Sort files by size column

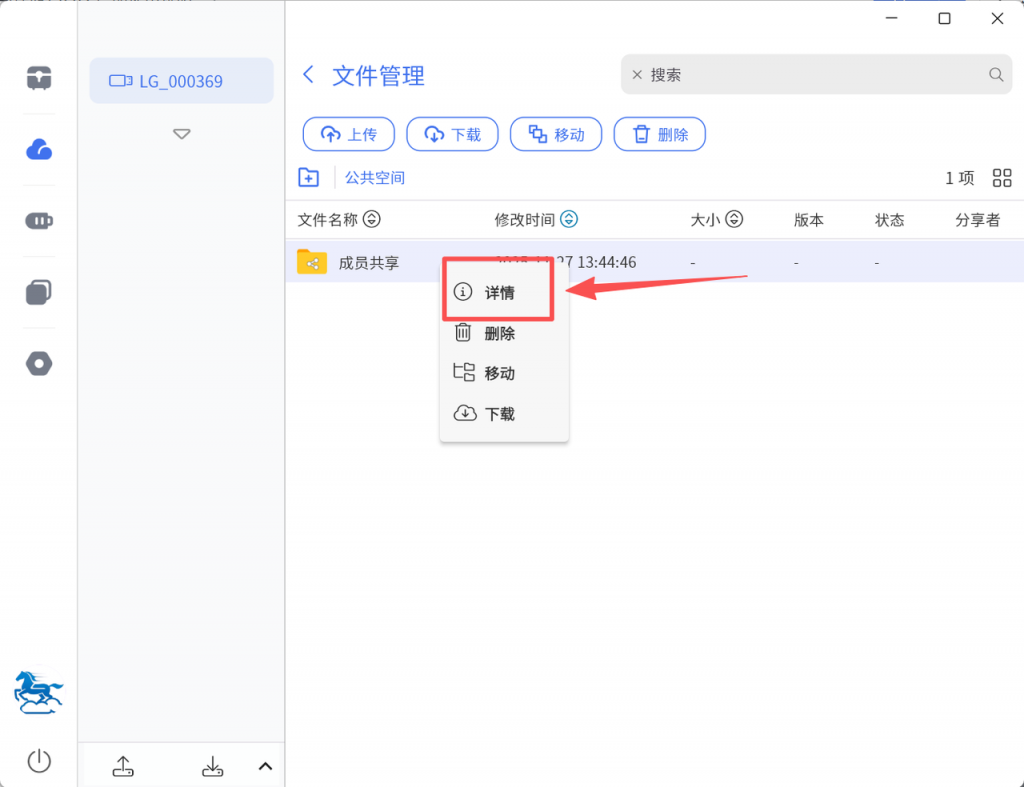pyautogui.click(x=734, y=220)
